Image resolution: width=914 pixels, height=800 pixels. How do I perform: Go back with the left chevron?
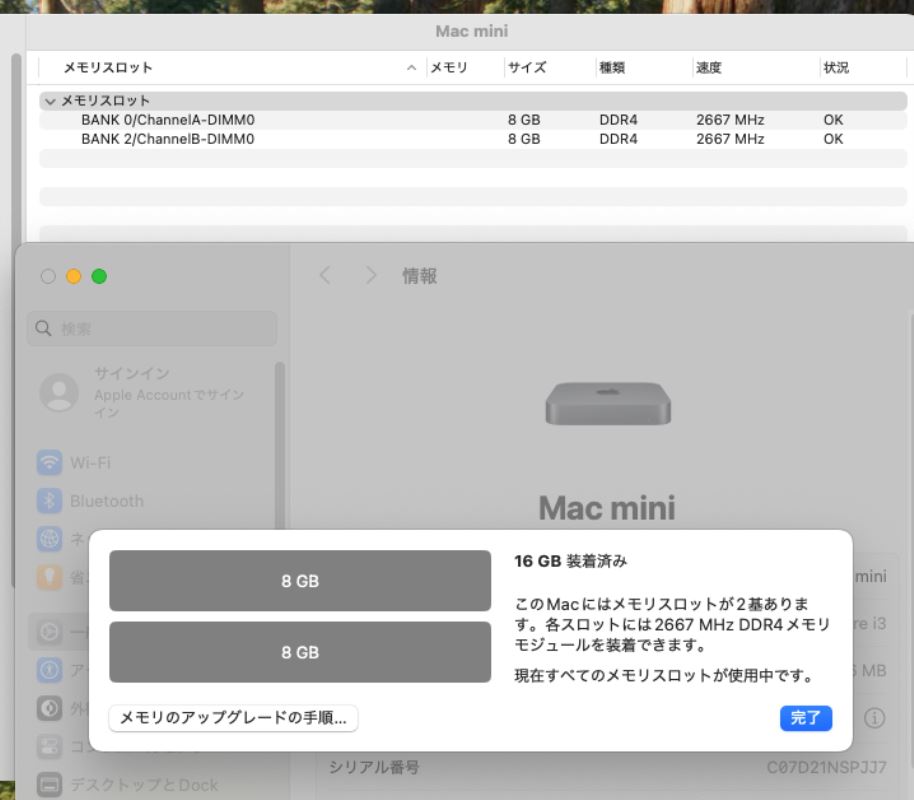325,275
